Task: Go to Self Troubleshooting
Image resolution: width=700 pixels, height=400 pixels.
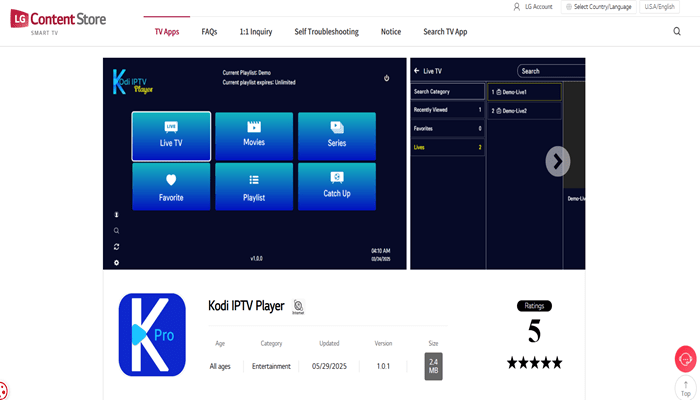Action: (326, 32)
